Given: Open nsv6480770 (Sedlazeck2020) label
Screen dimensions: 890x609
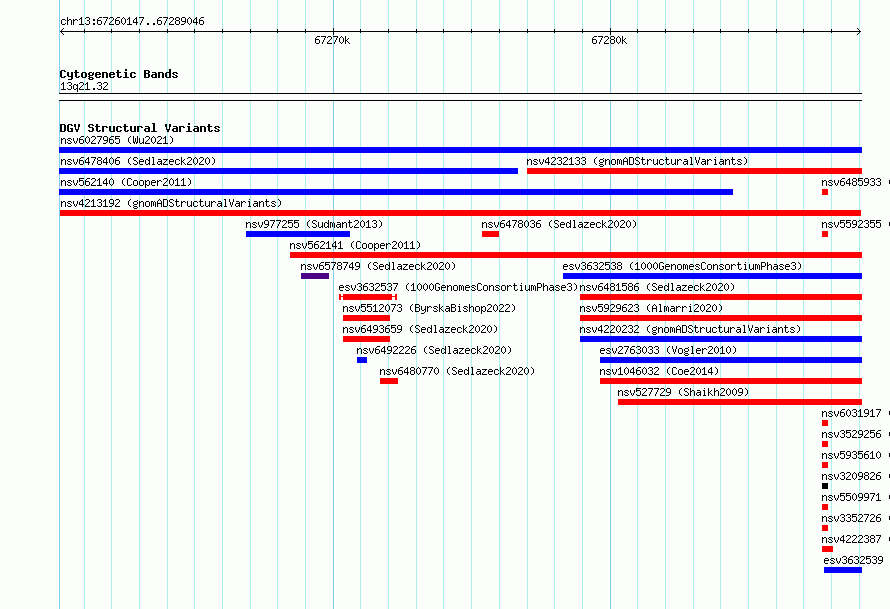Looking at the screenshot, I should 457,371.
